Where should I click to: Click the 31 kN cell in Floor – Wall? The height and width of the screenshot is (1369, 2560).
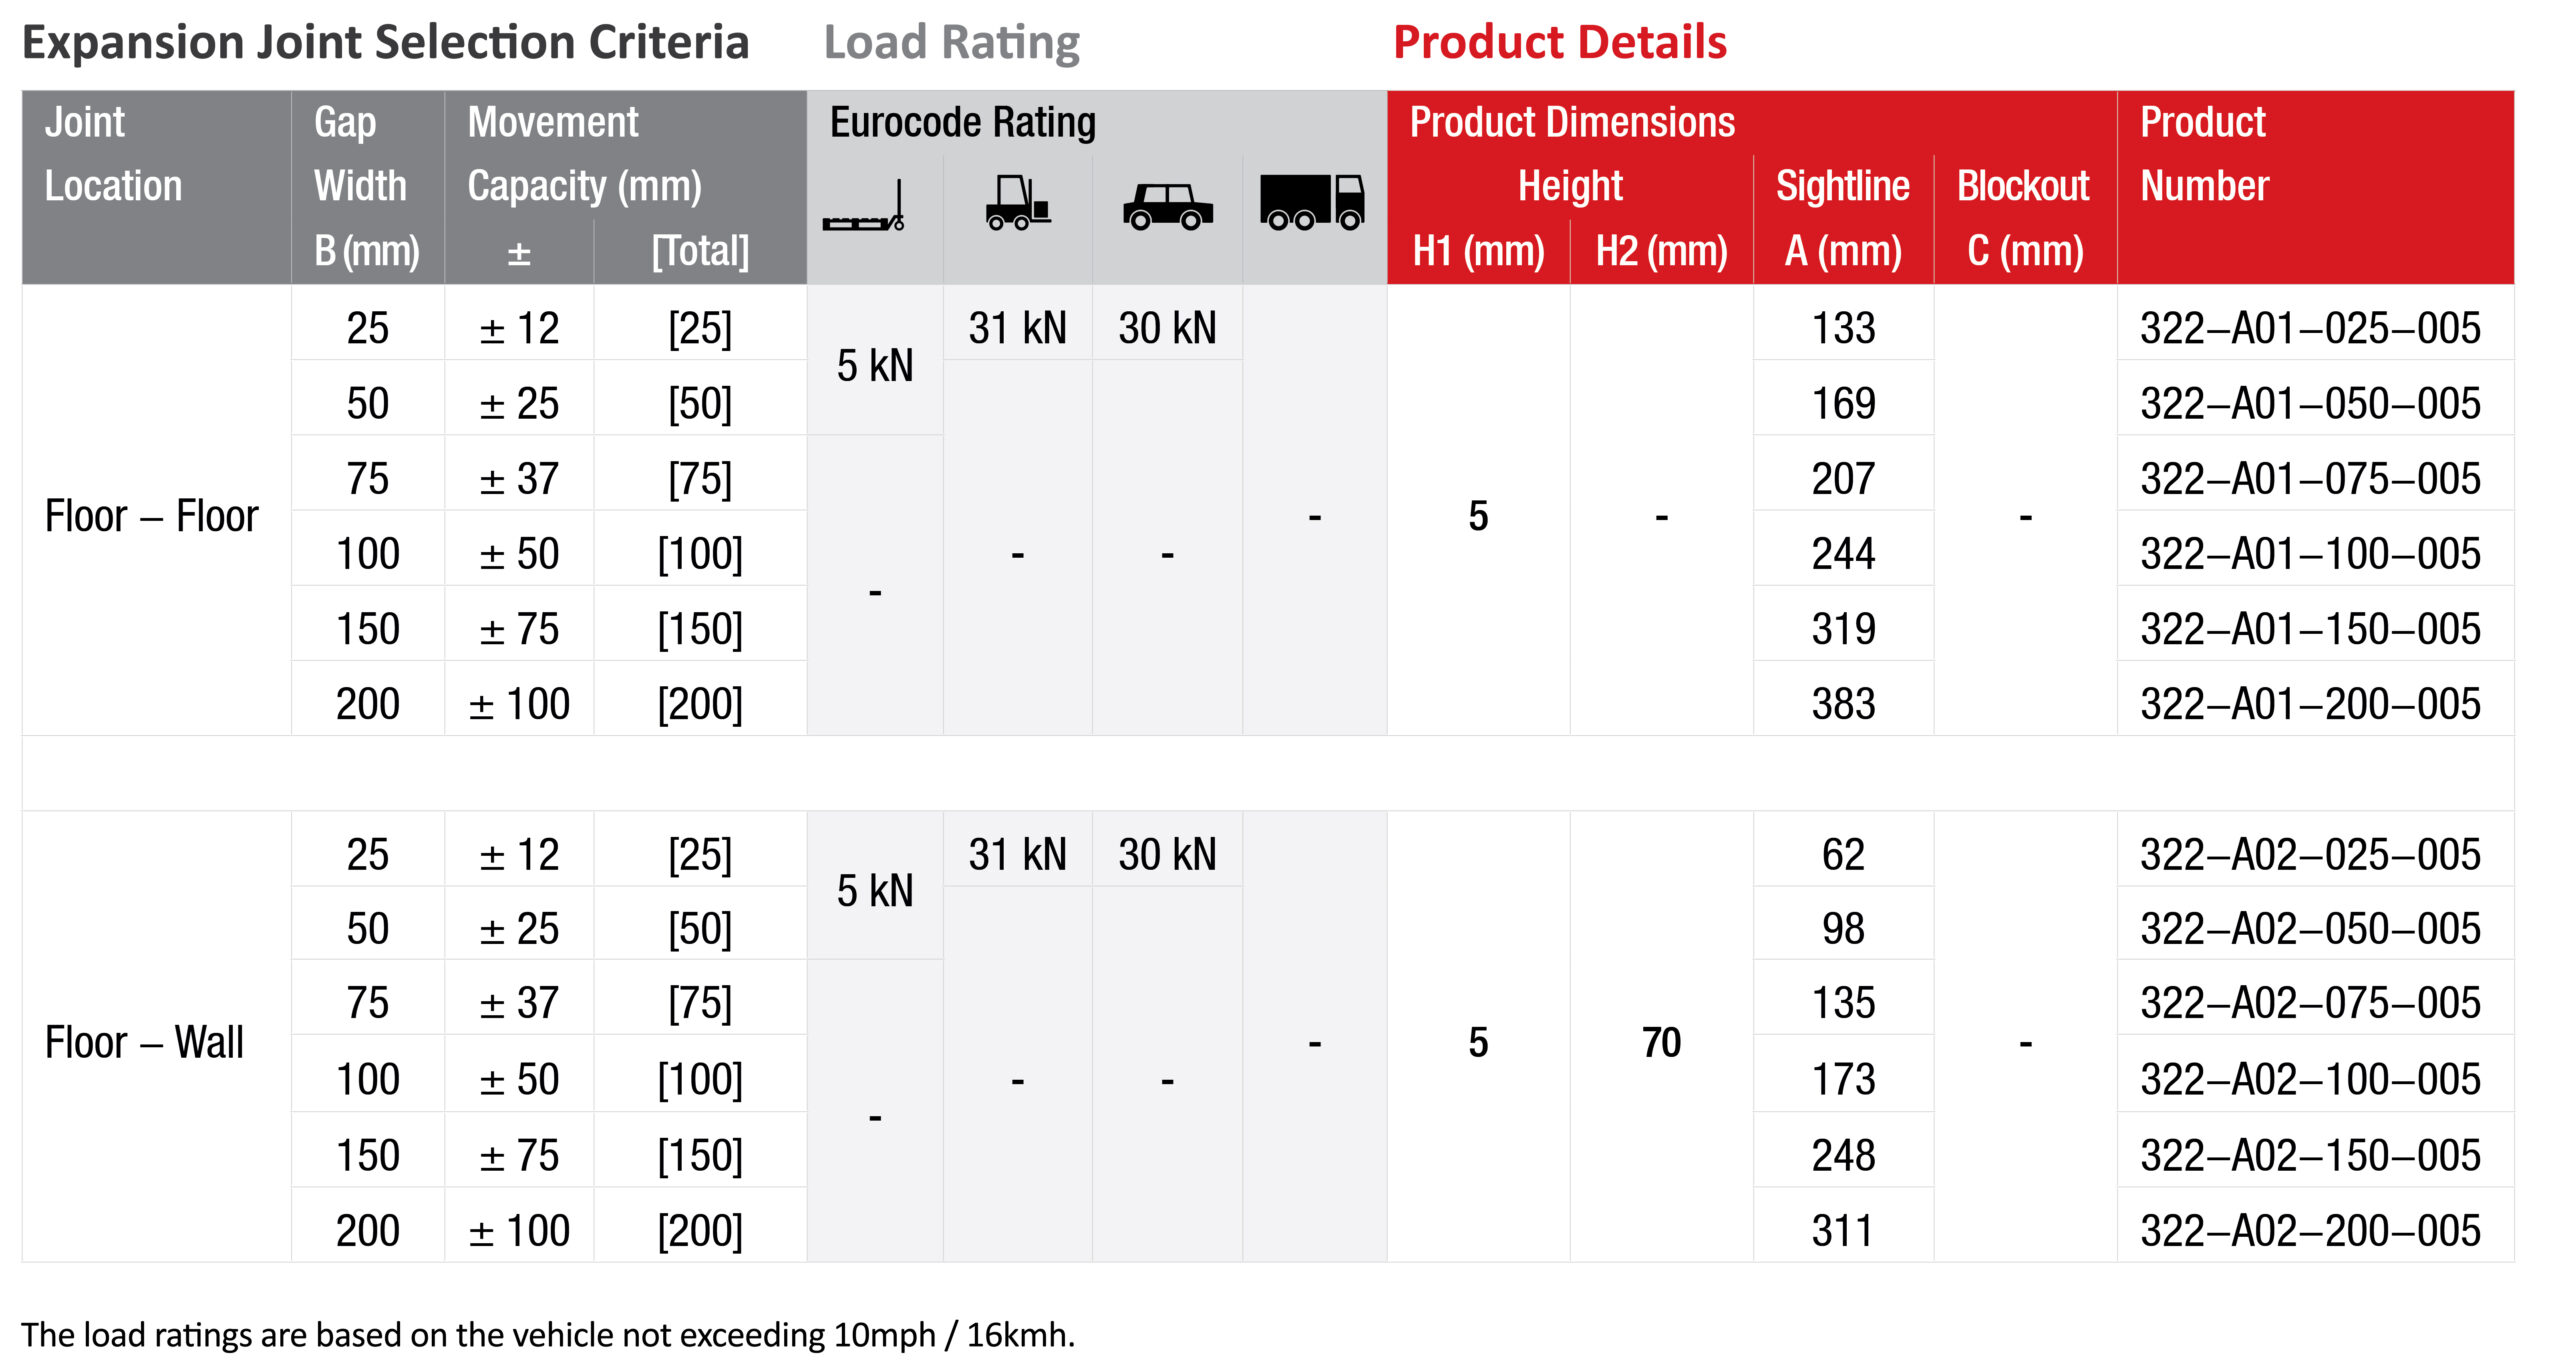1017,855
